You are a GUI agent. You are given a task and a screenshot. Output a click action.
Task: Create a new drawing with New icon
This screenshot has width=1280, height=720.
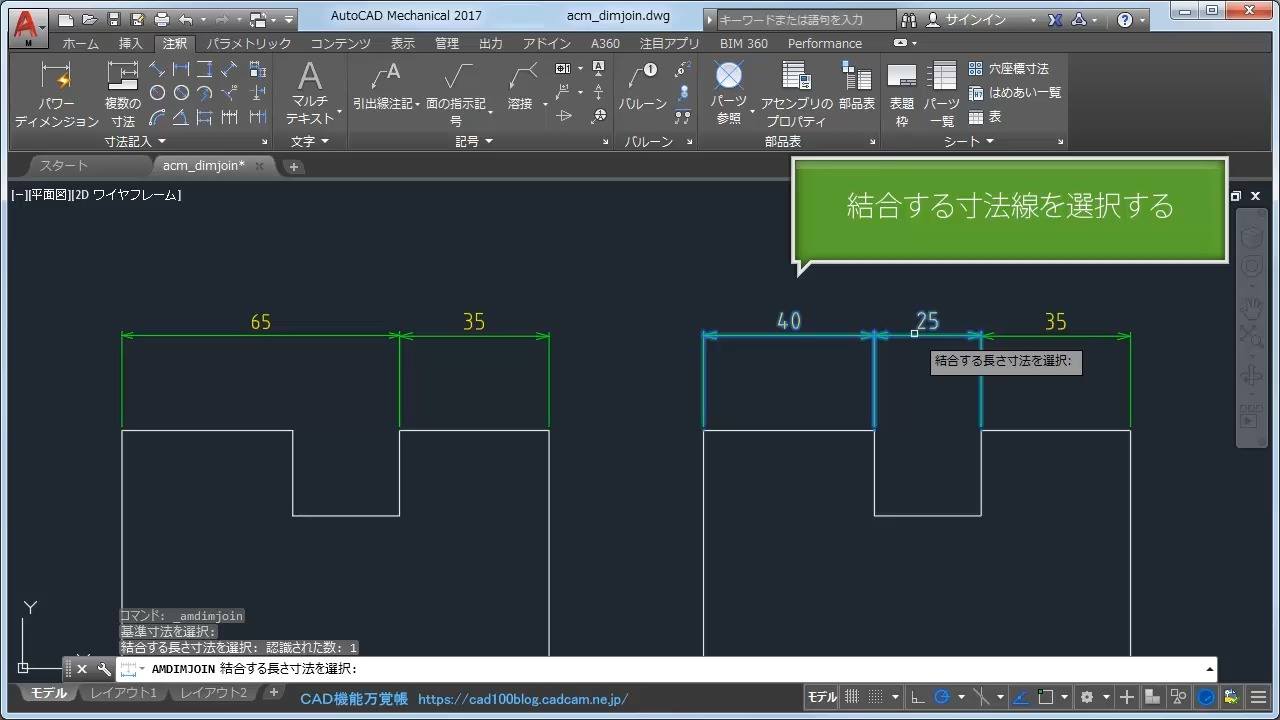coord(66,19)
